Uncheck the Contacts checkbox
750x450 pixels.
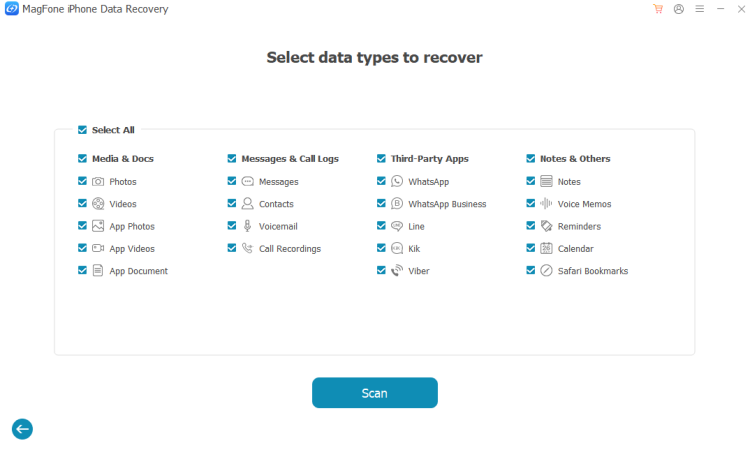pyautogui.click(x=232, y=203)
